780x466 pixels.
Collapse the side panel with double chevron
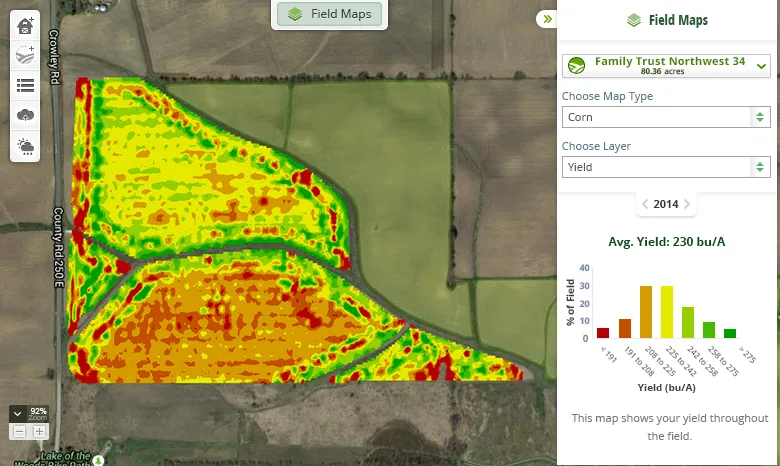pyautogui.click(x=547, y=19)
